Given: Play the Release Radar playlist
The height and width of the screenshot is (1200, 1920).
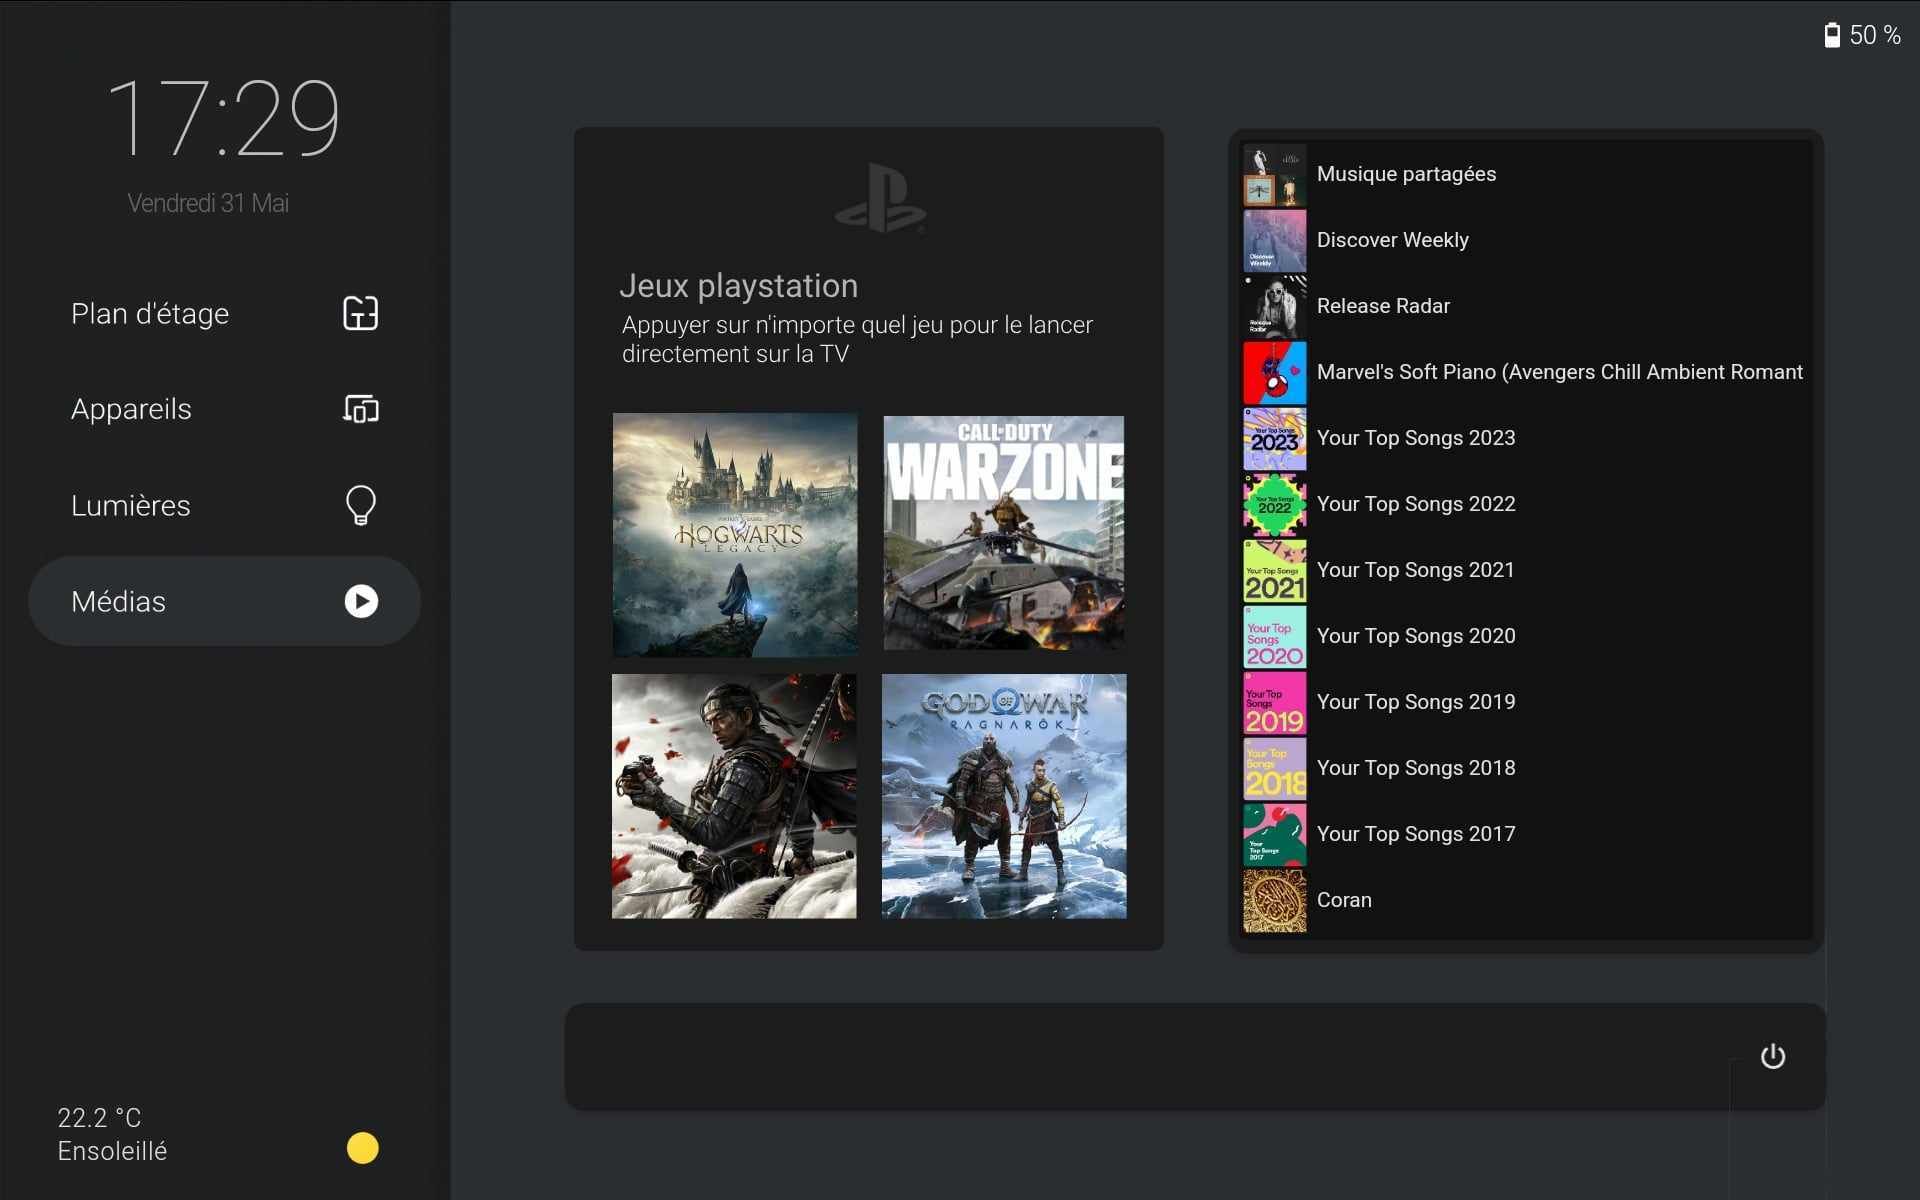Looking at the screenshot, I should [1383, 306].
